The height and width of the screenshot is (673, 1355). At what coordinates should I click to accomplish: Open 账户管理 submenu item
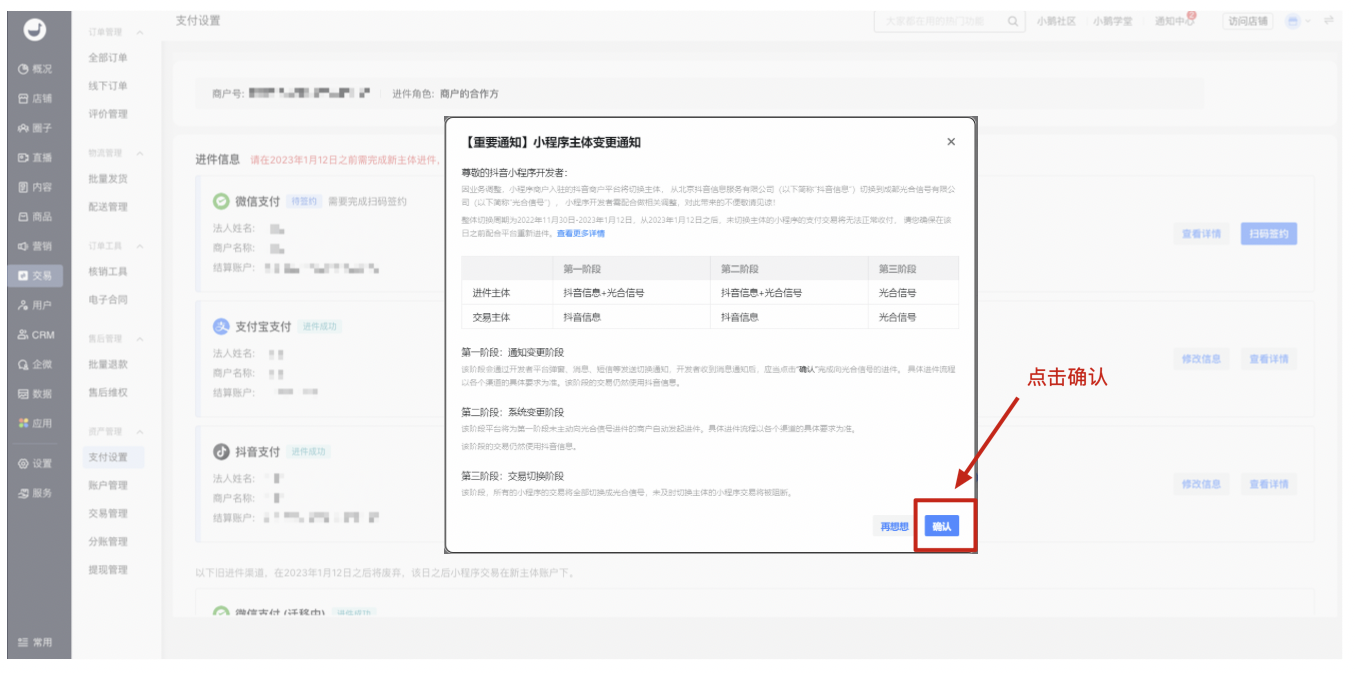tap(108, 485)
